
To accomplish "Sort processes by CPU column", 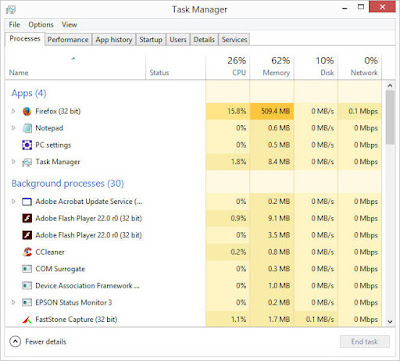I will [x=228, y=67].
